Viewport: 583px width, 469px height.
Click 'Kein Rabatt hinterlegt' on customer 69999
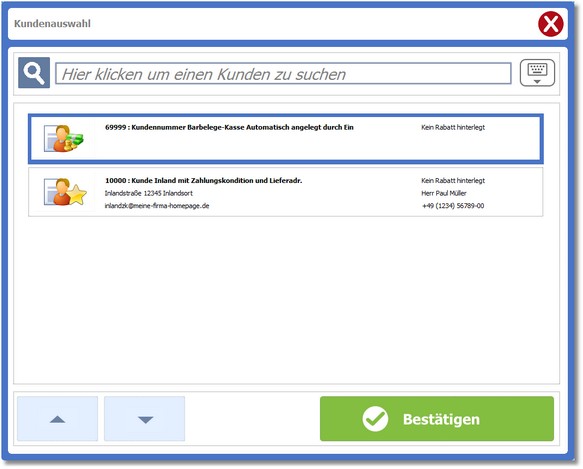453,127
